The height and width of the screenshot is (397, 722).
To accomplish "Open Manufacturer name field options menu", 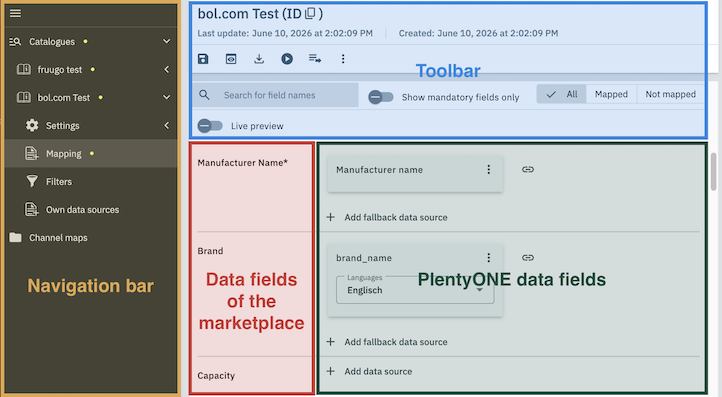I will tap(489, 169).
